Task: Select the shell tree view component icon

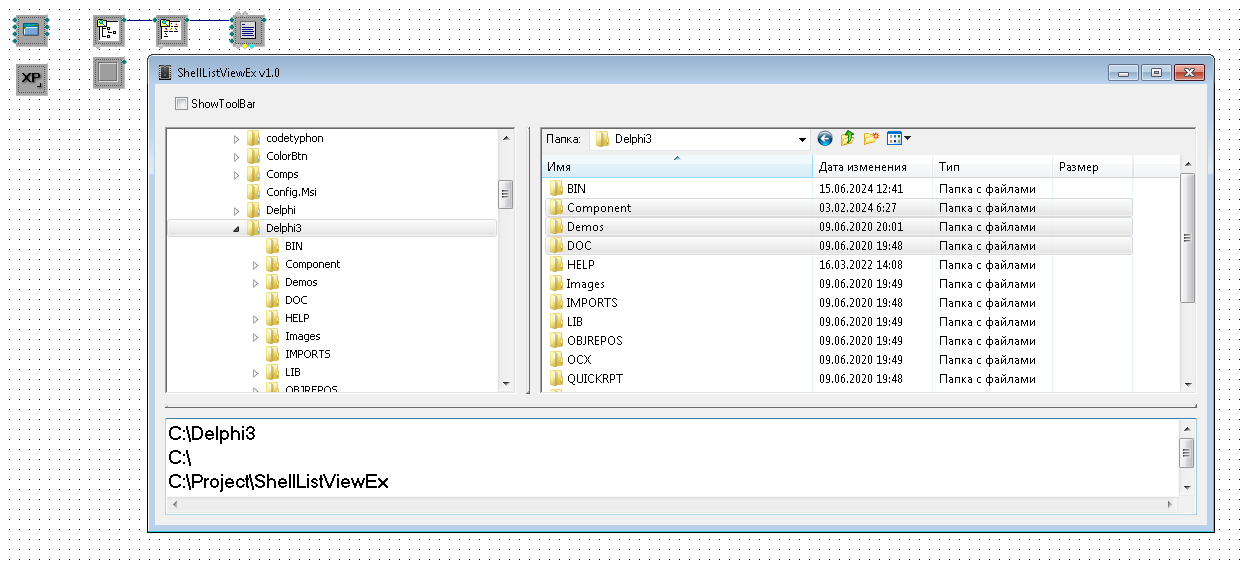Action: point(108,31)
